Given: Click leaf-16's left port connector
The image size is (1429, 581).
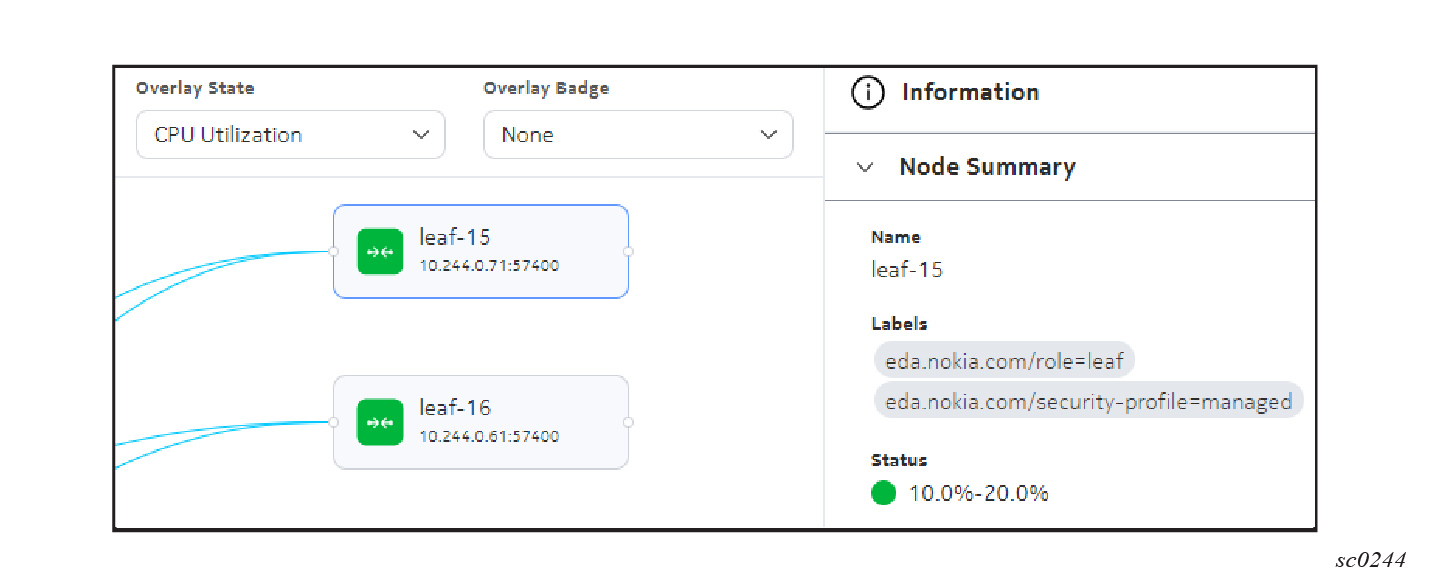Looking at the screenshot, I should point(334,422).
